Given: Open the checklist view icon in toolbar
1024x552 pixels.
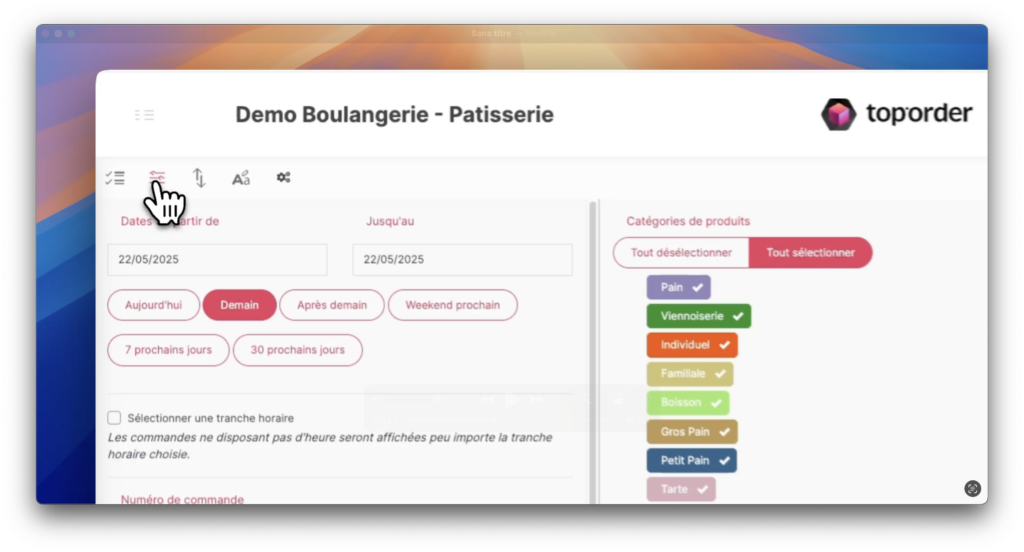Looking at the screenshot, I should (x=115, y=178).
